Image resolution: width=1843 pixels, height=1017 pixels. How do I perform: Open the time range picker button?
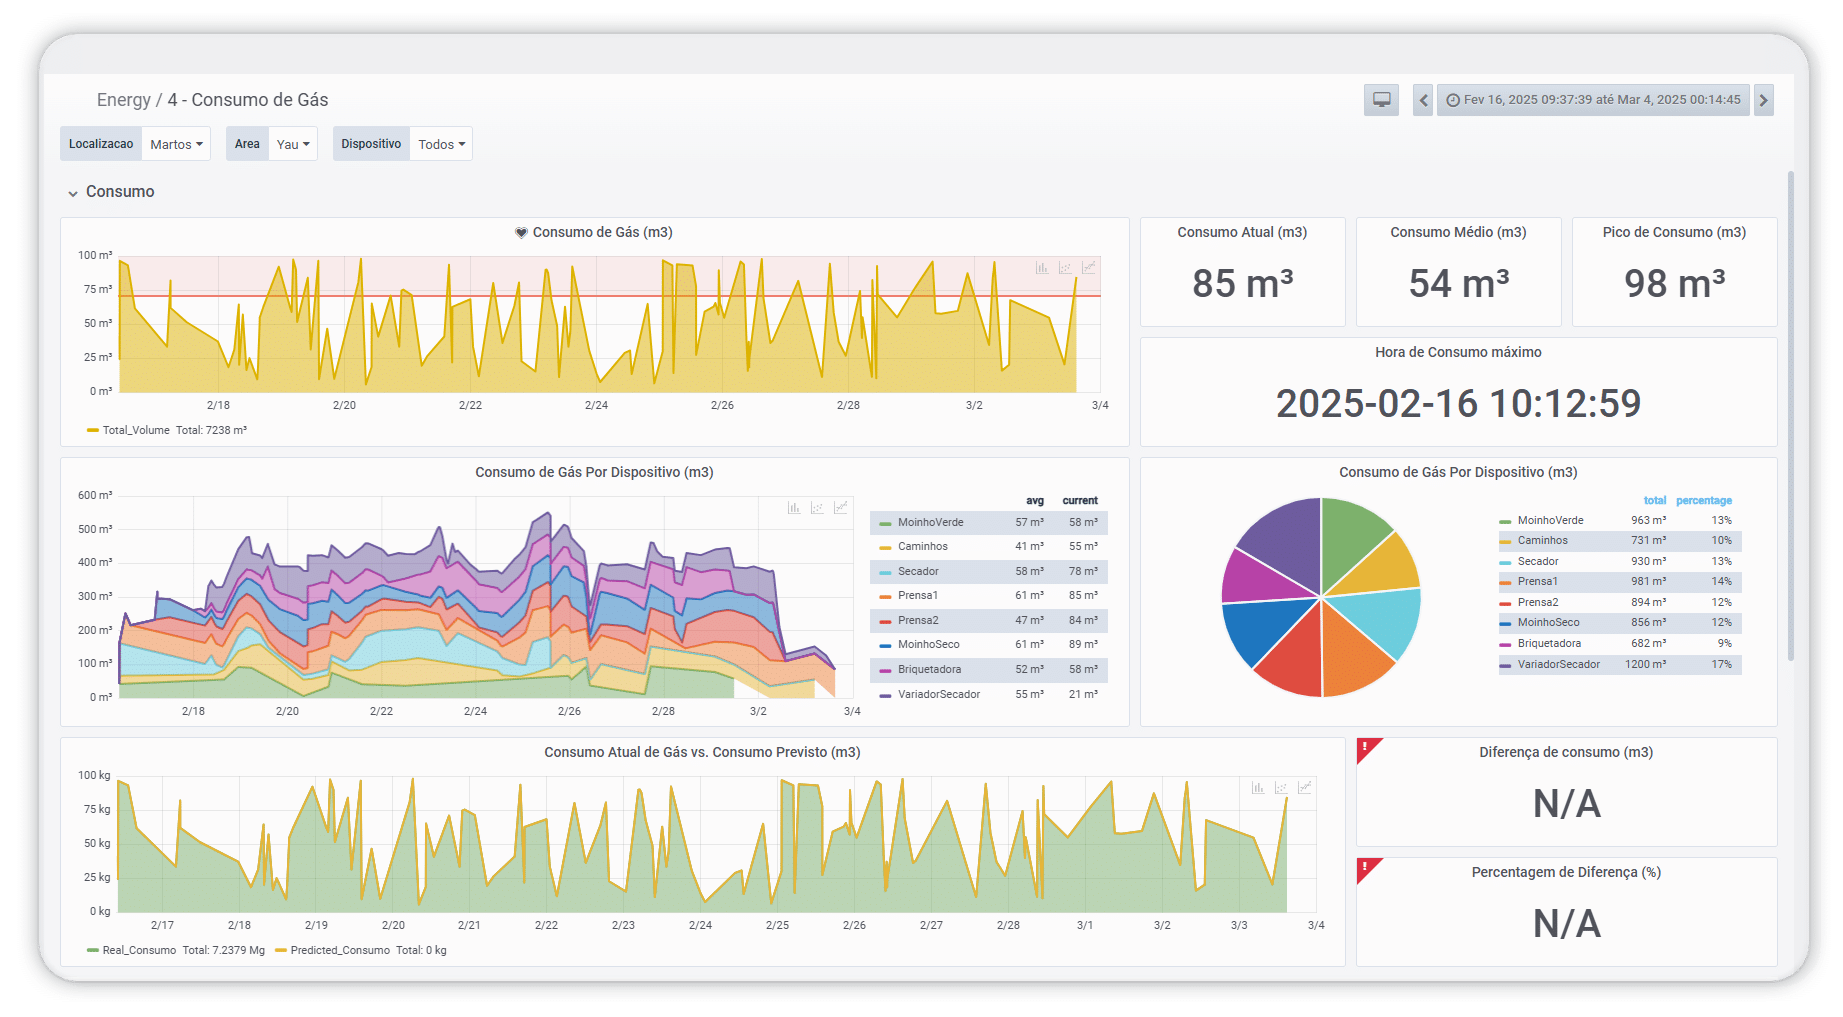point(1593,100)
